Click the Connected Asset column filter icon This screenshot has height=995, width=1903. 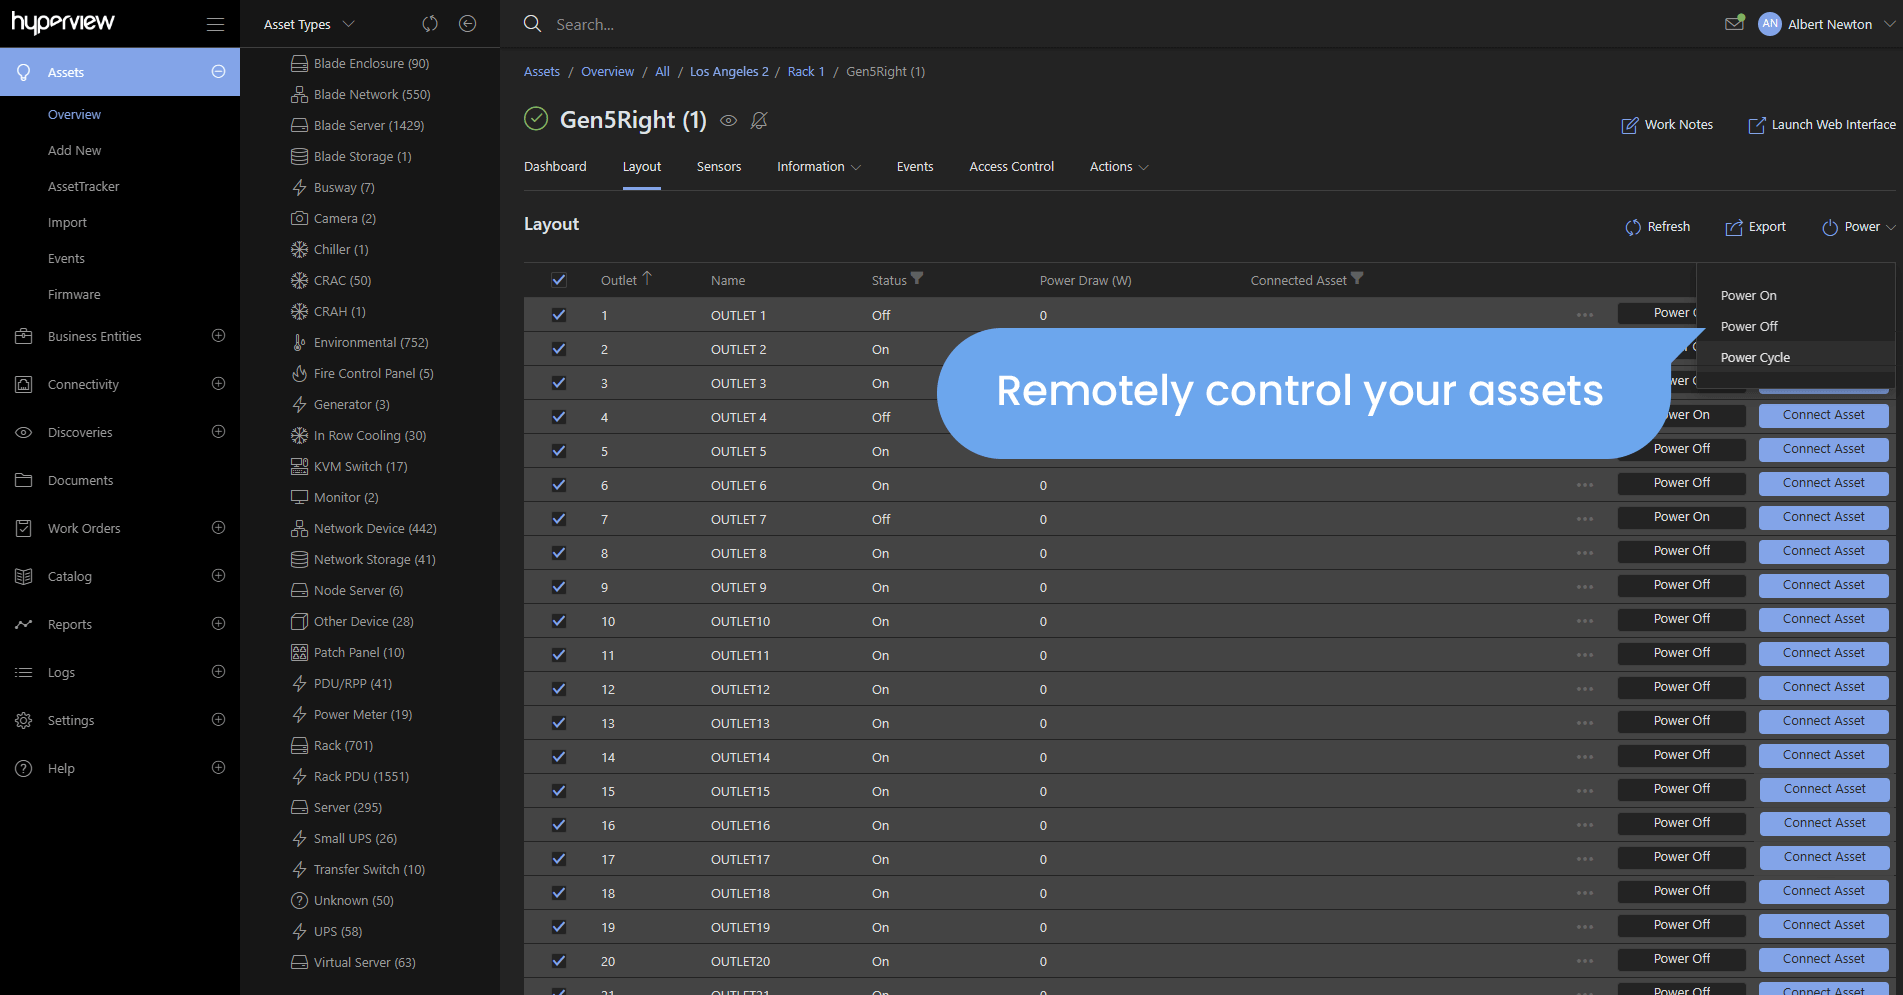(1357, 279)
